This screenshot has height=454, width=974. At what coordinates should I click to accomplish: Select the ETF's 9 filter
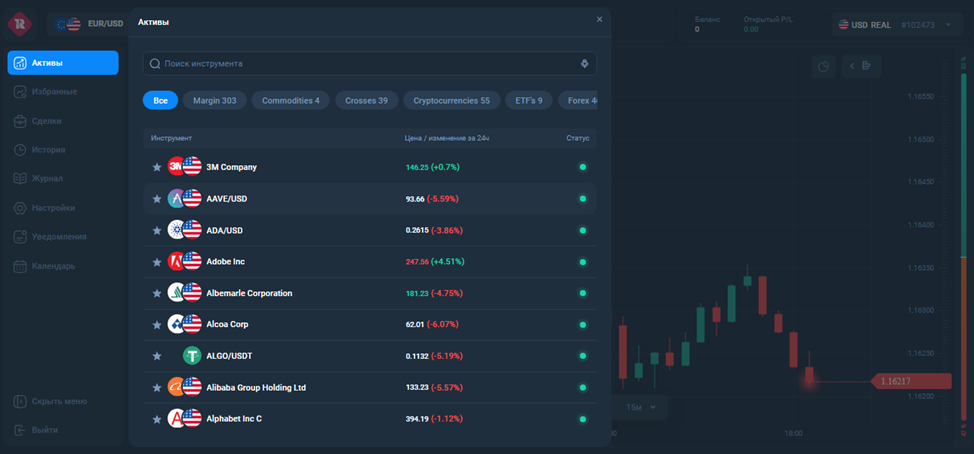[529, 100]
